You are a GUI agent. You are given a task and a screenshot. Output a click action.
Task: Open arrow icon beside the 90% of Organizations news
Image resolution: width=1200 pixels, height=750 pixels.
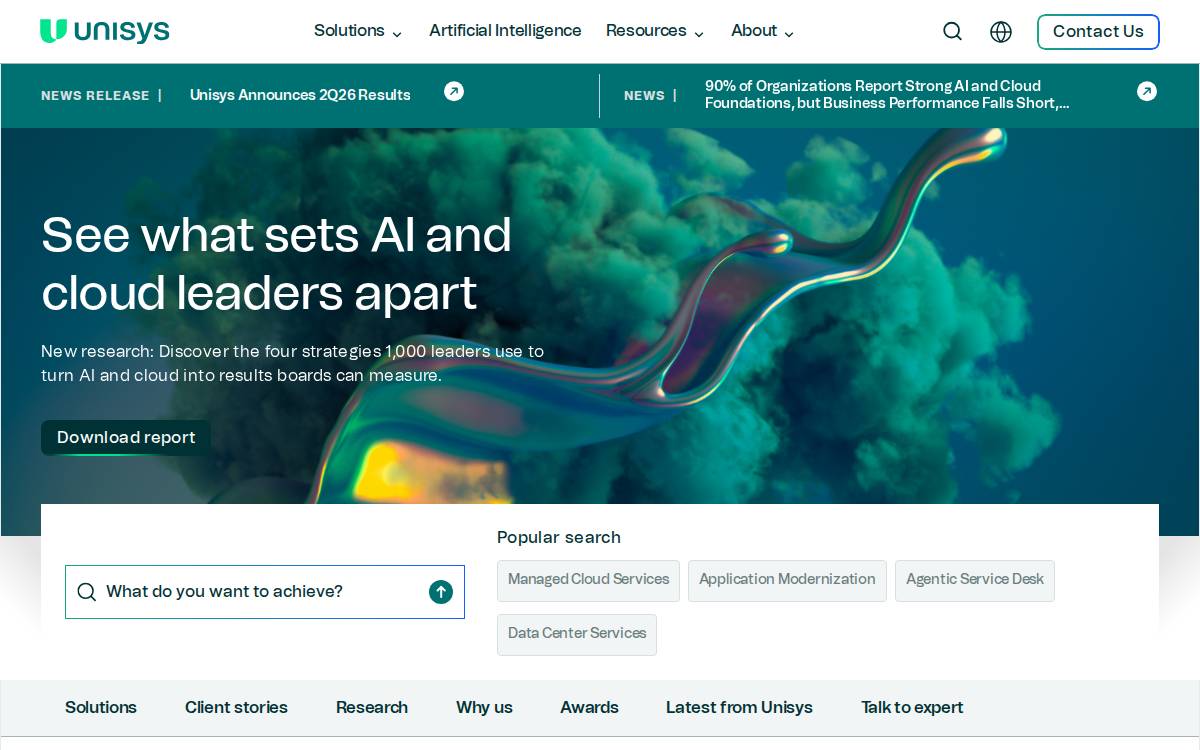[x=1147, y=91]
